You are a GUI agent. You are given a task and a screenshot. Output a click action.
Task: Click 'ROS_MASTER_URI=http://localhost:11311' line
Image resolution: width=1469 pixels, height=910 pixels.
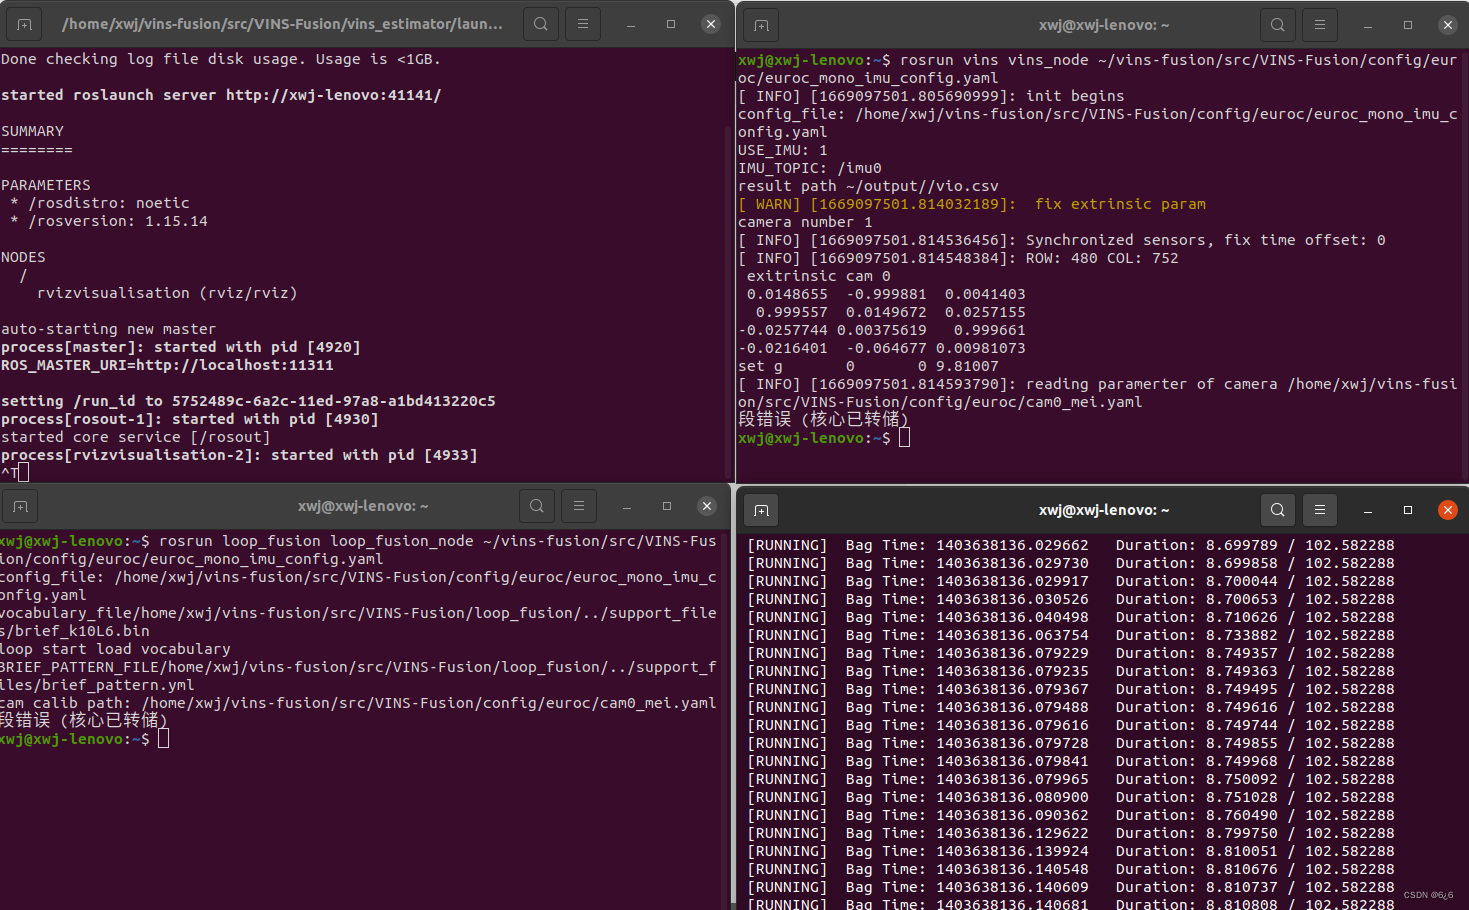point(167,365)
